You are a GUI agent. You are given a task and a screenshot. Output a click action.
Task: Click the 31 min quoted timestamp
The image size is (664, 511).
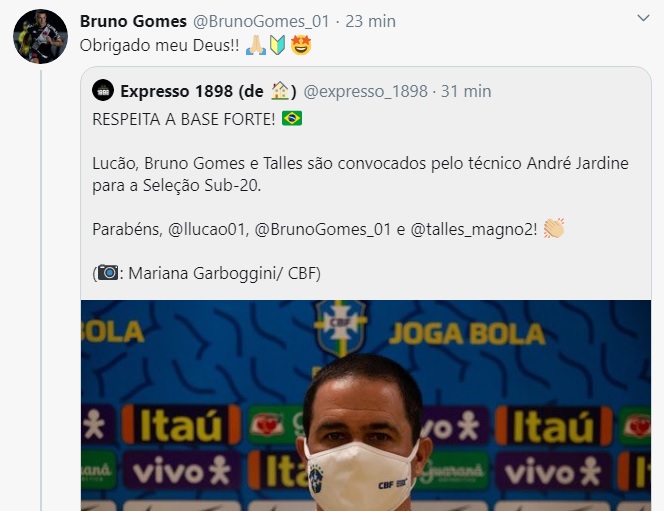pyautogui.click(x=466, y=91)
